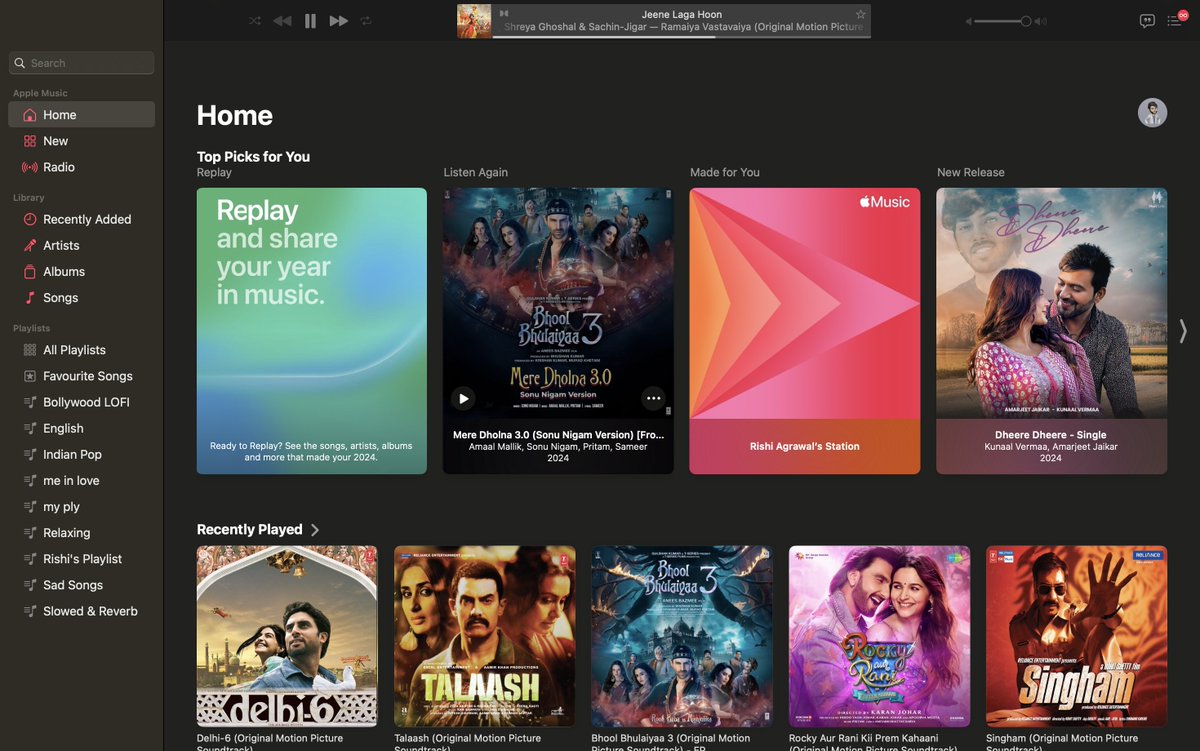Expand Recently Played section chevron
Screen dimensions: 1200x751
314,530
